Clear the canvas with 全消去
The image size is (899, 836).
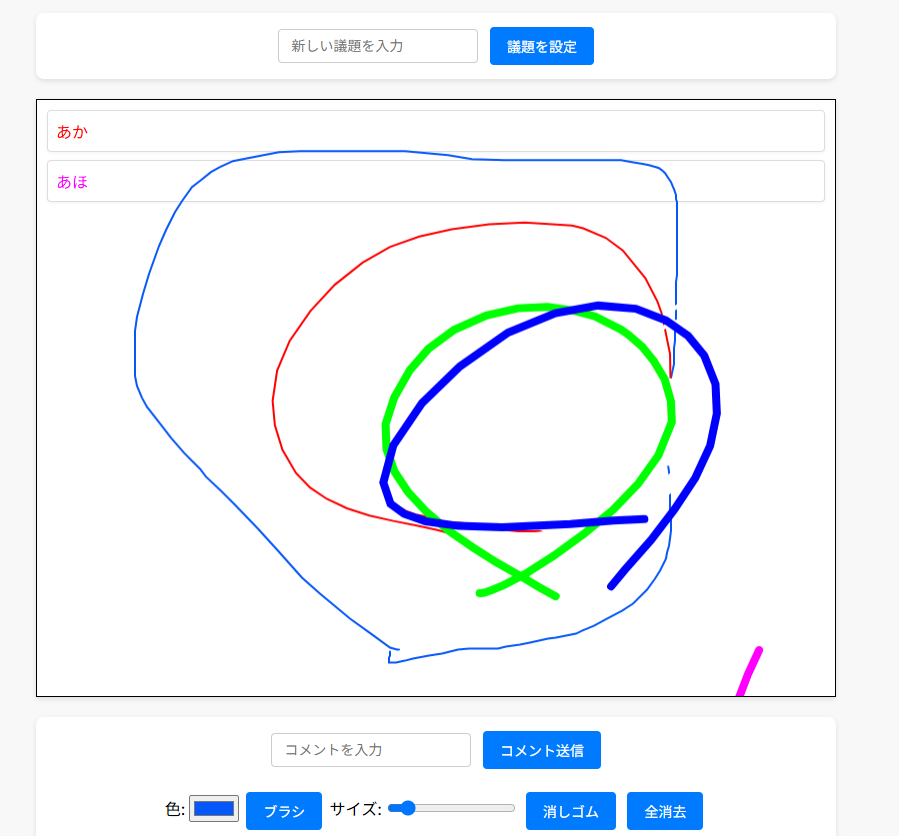click(x=665, y=811)
